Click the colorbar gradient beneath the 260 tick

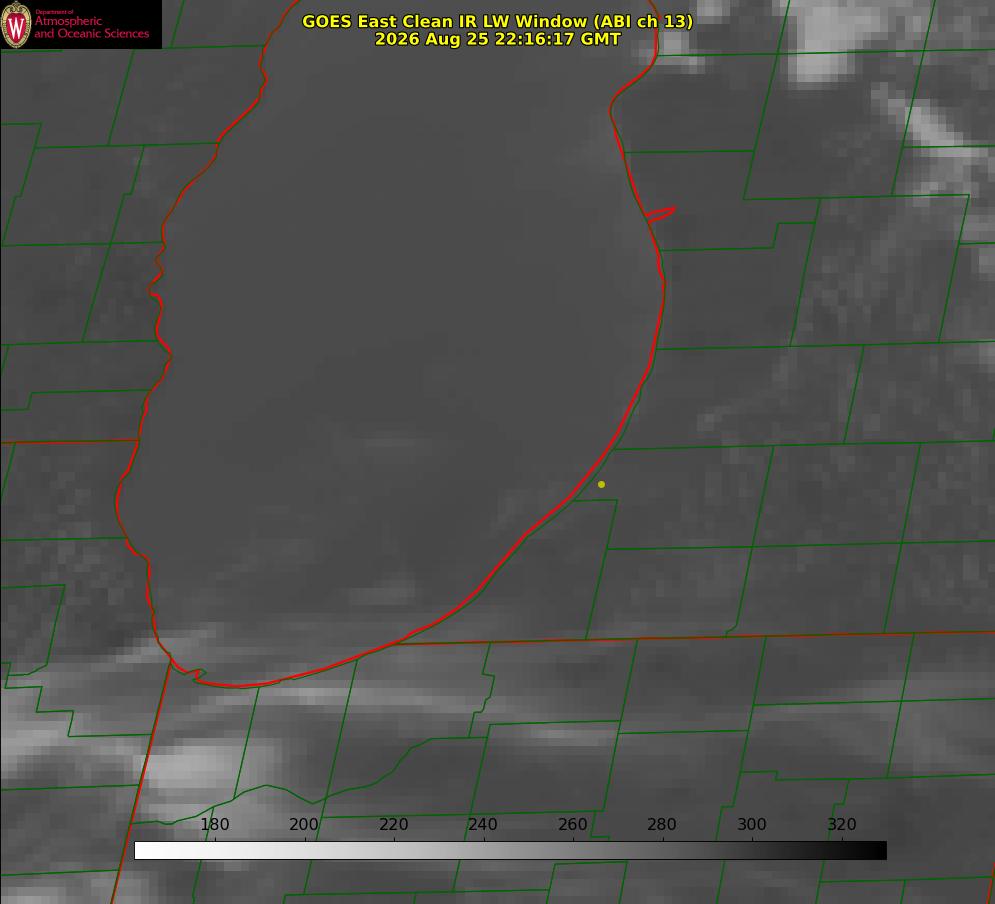[574, 851]
